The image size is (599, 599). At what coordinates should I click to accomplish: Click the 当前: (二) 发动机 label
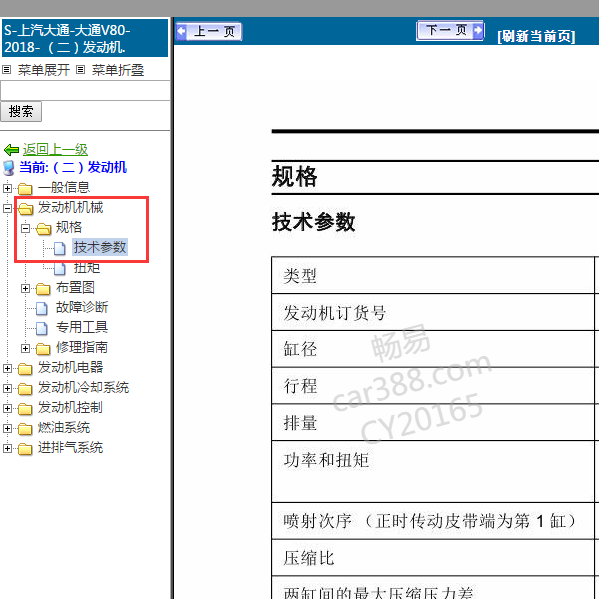pos(73,167)
